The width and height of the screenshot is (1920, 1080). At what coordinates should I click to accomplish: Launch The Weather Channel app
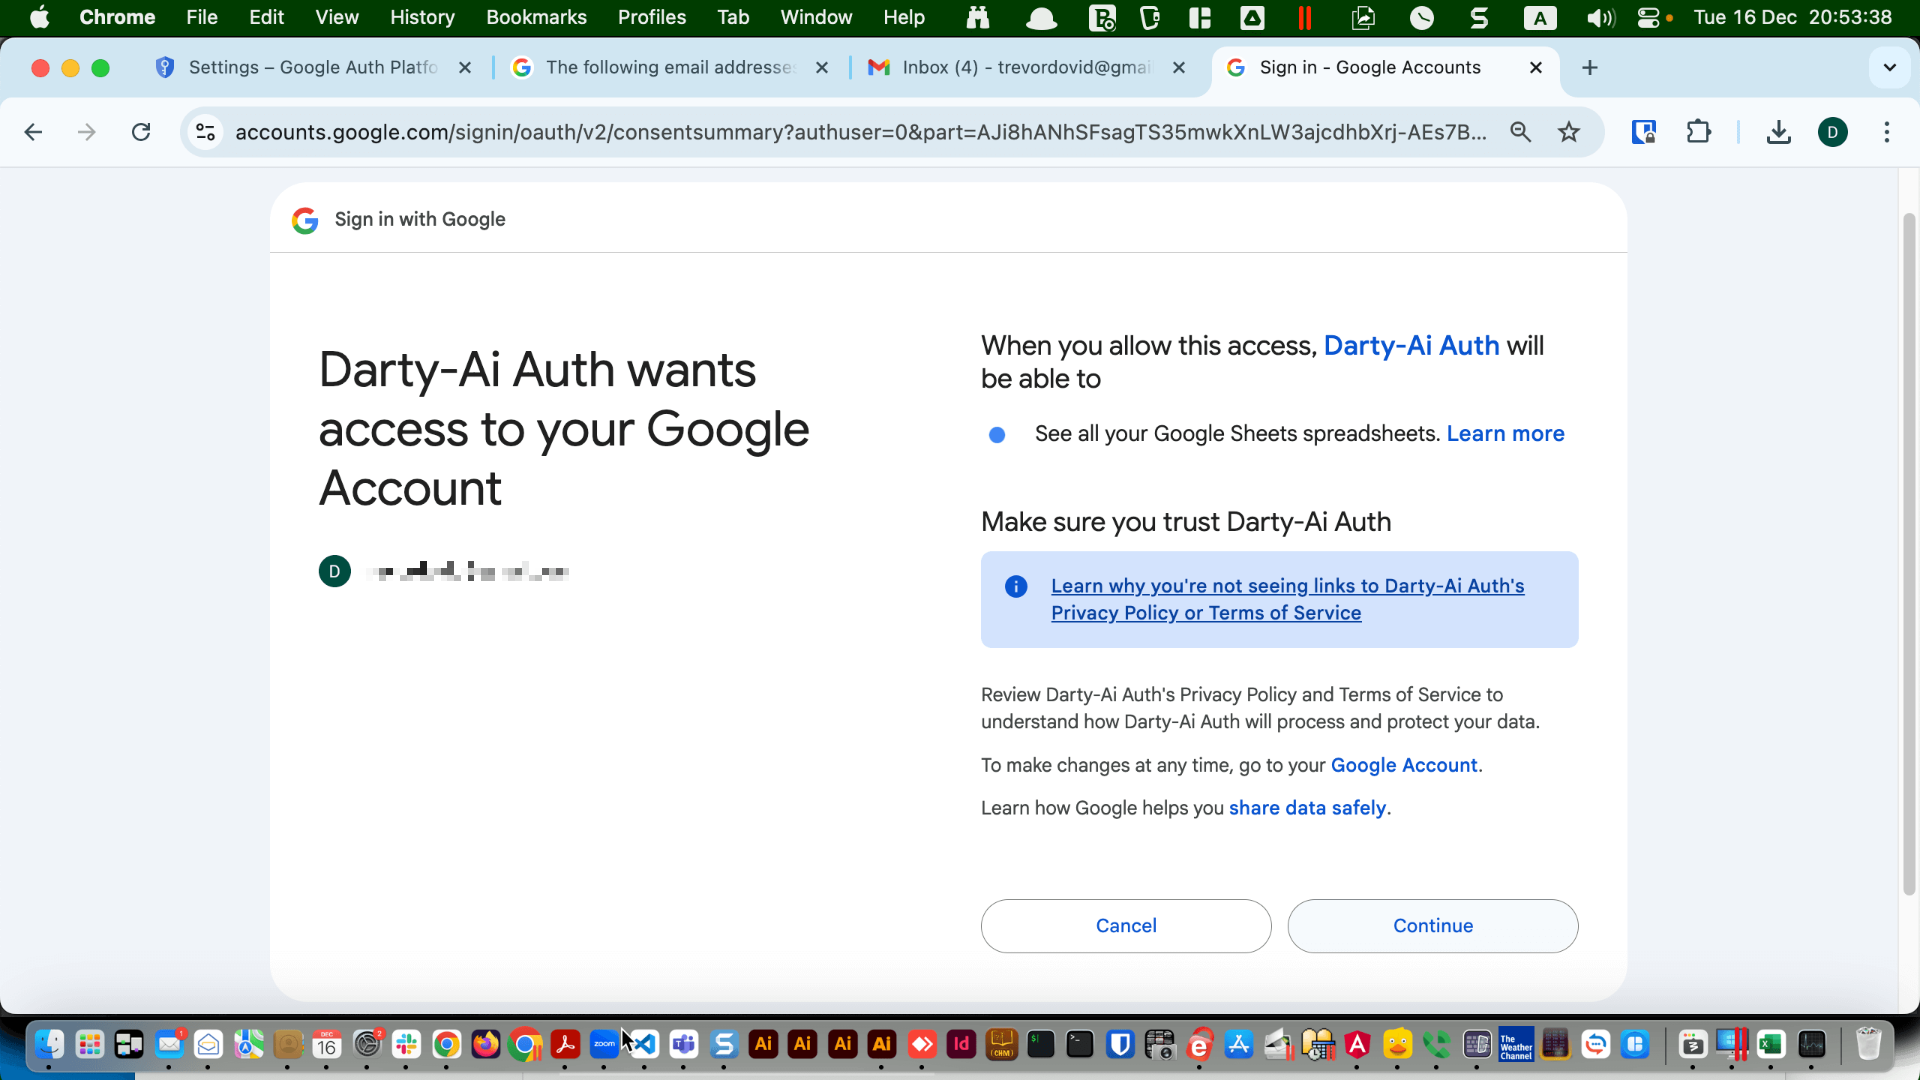coord(1515,1044)
